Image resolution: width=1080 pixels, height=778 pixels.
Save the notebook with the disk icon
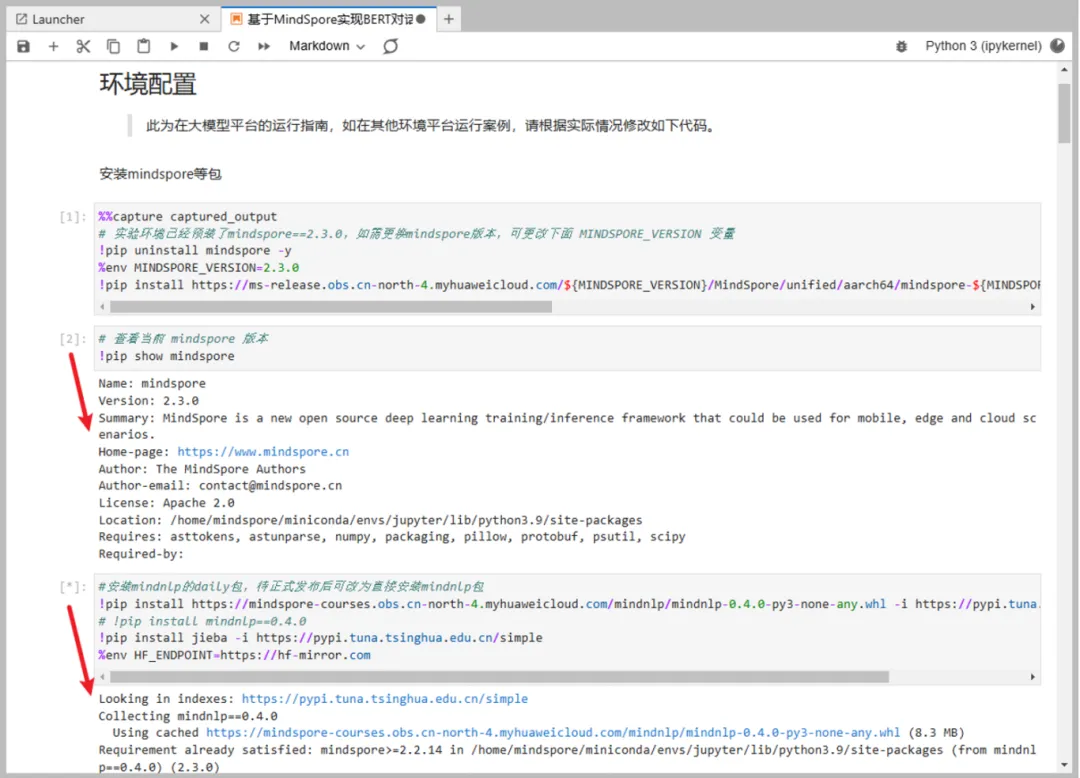tap(23, 46)
